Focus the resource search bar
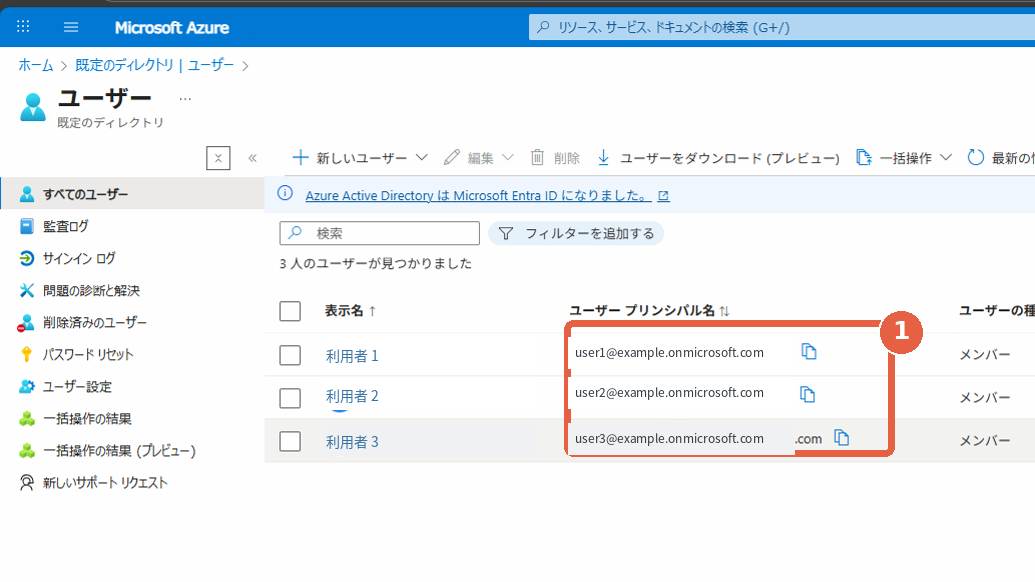1035x582 pixels. [x=782, y=27]
